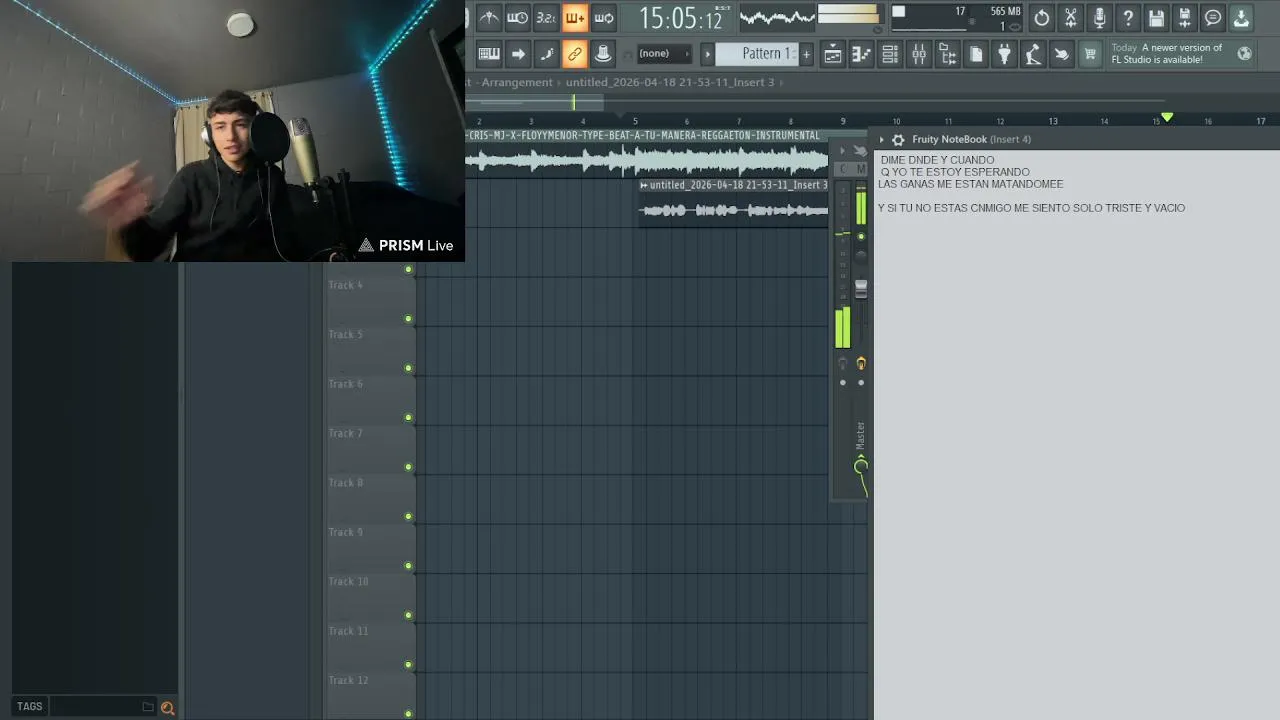Image resolution: width=1280 pixels, height=720 pixels.
Task: Toggle step editing mode
Action: [x=546, y=53]
